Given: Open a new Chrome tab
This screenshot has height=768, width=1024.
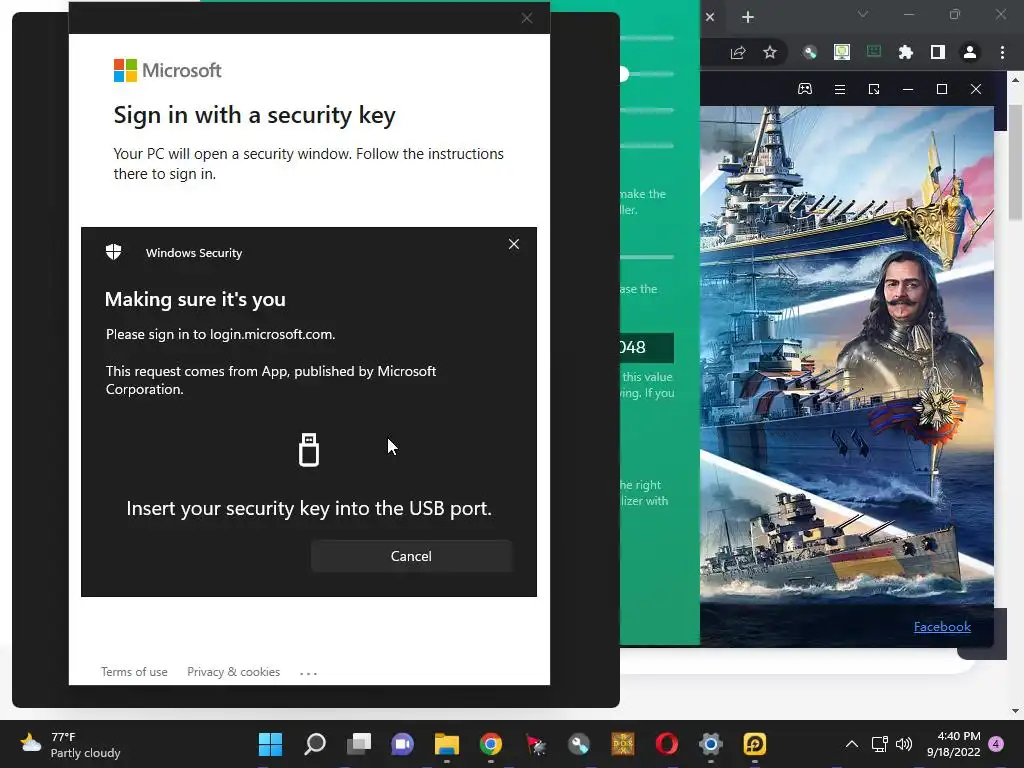Looking at the screenshot, I should click(748, 17).
